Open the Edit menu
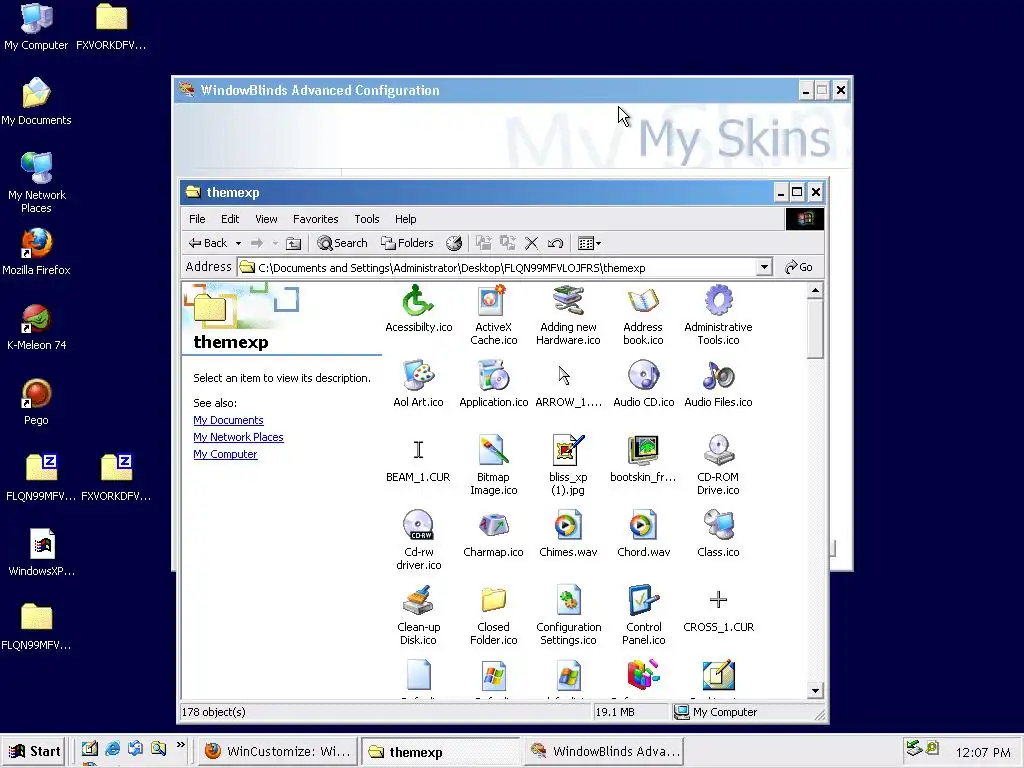This screenshot has height=768, width=1024. point(230,219)
